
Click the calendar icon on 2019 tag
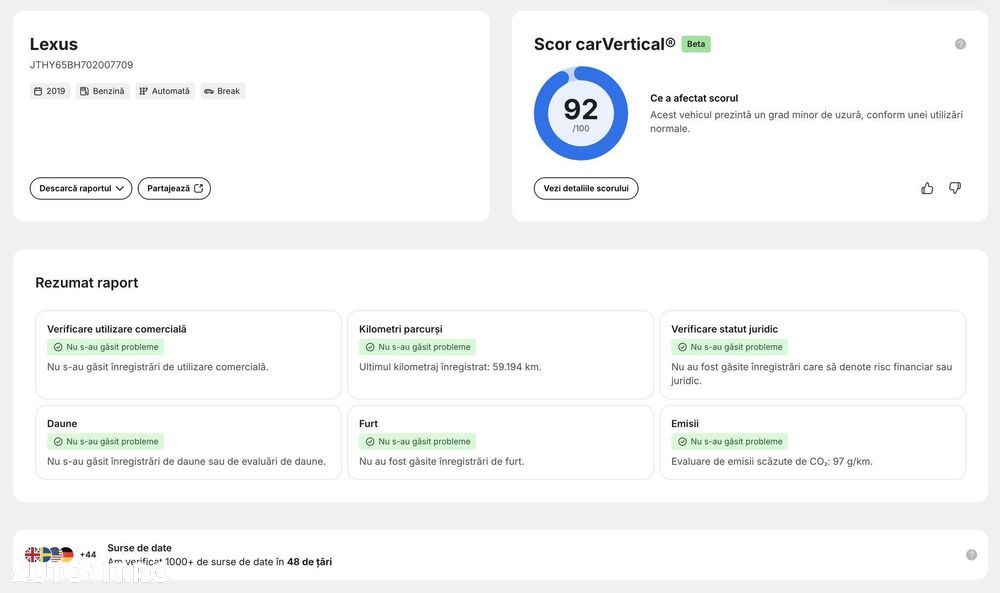pyautogui.click(x=38, y=91)
